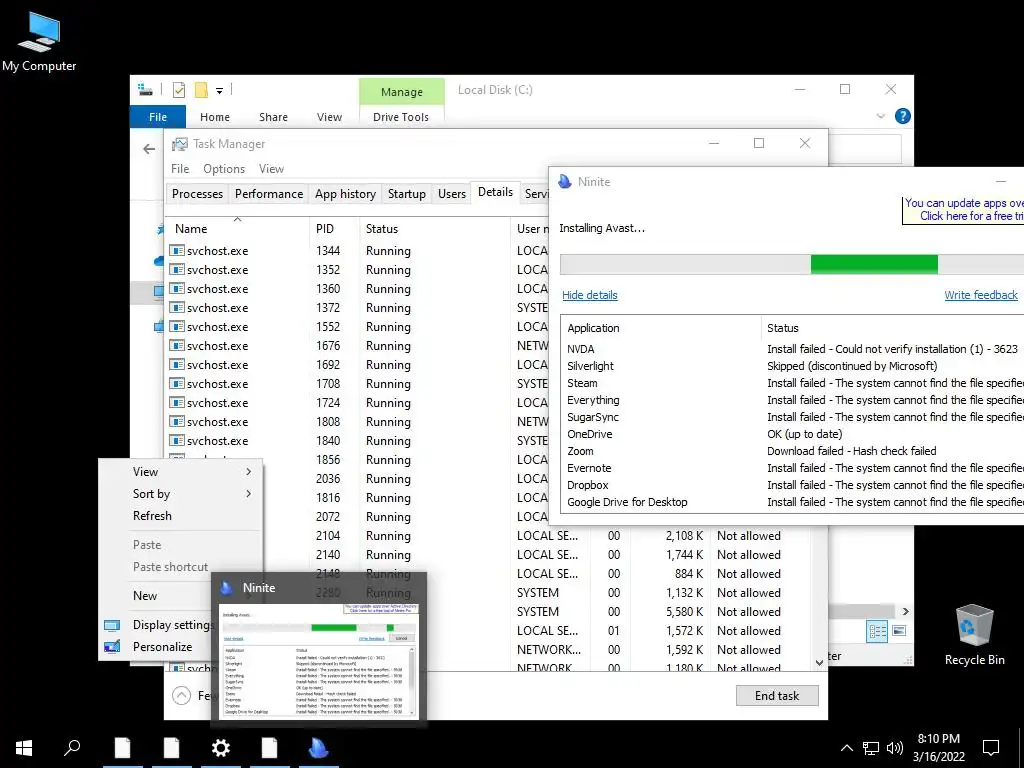This screenshot has width=1024, height=768.
Task: Click the File Explorer help question mark icon
Action: tap(903, 116)
